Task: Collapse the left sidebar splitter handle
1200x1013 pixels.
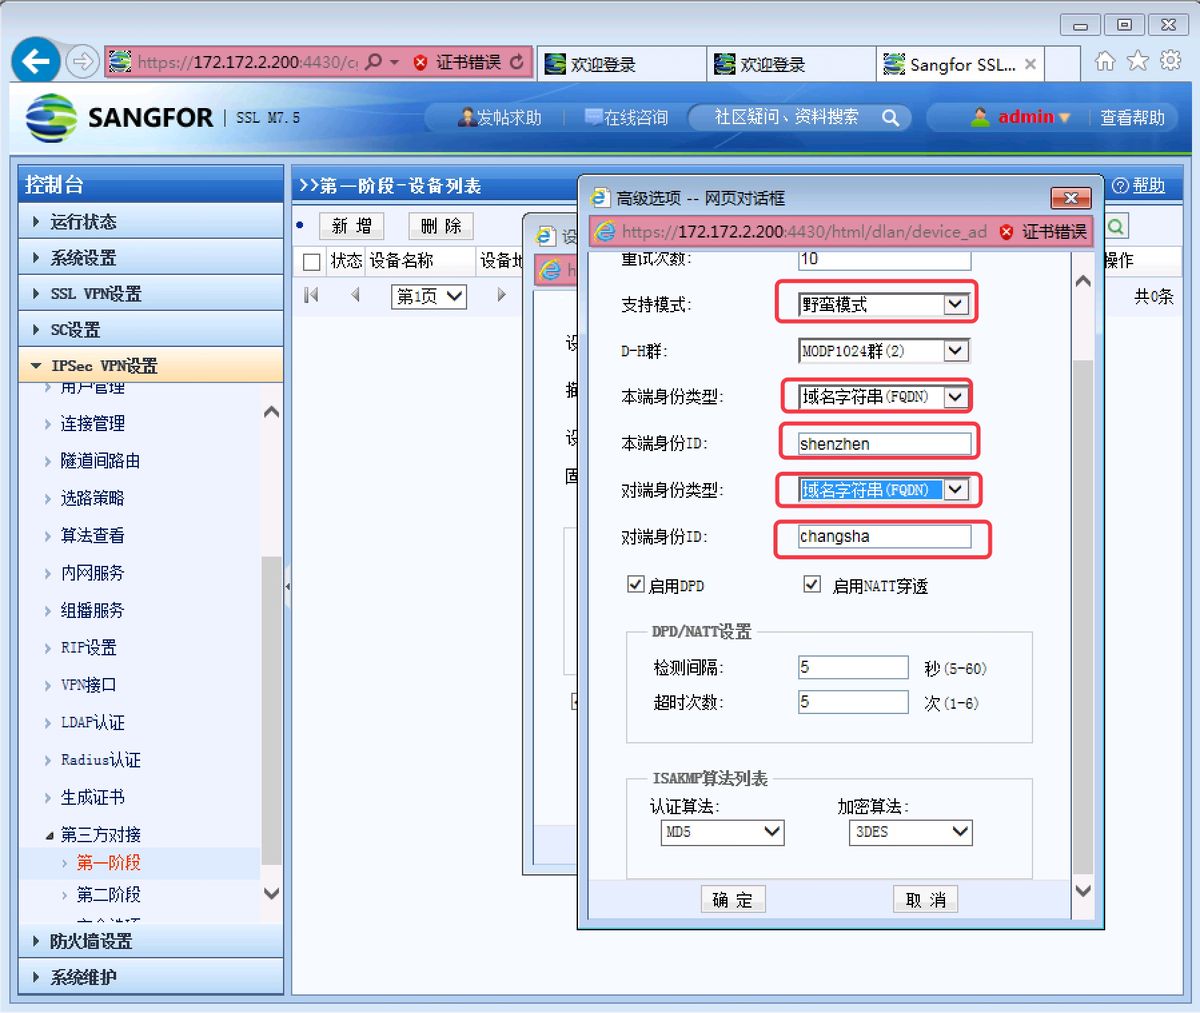Action: tap(287, 587)
